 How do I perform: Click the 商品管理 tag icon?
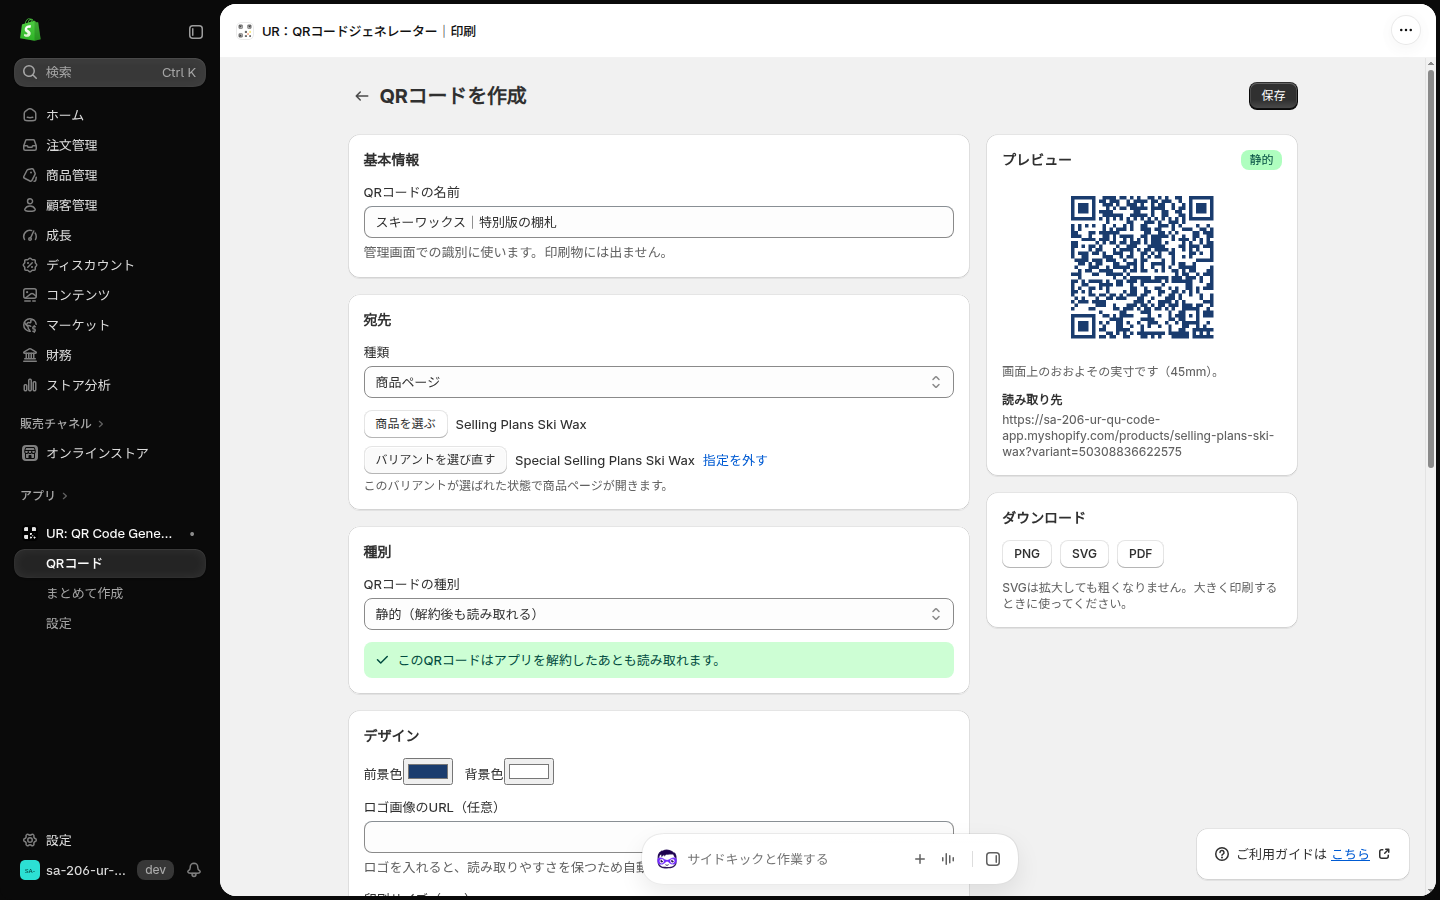pyautogui.click(x=30, y=175)
